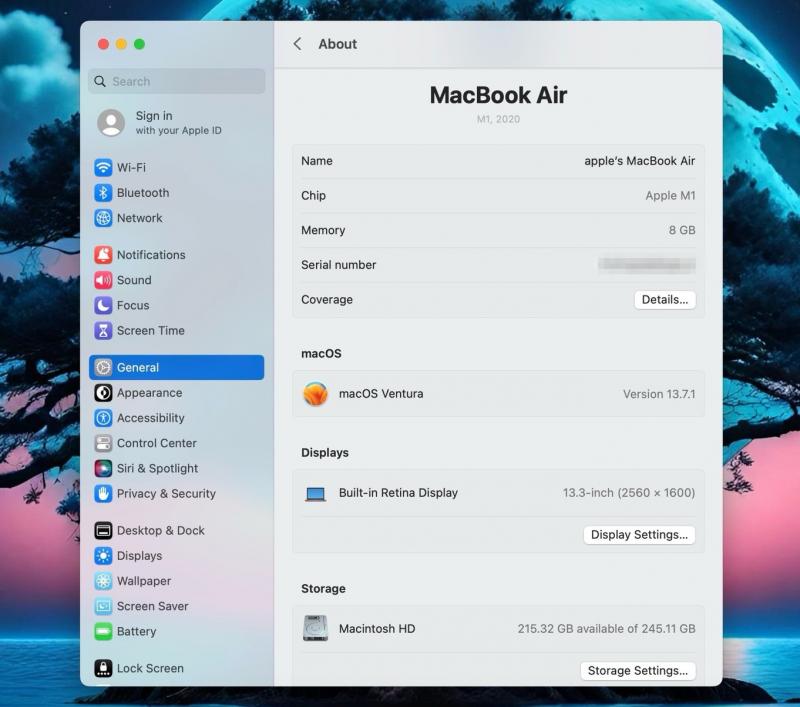Click the Wallpaper flower icon
800x707 pixels.
tap(103, 581)
